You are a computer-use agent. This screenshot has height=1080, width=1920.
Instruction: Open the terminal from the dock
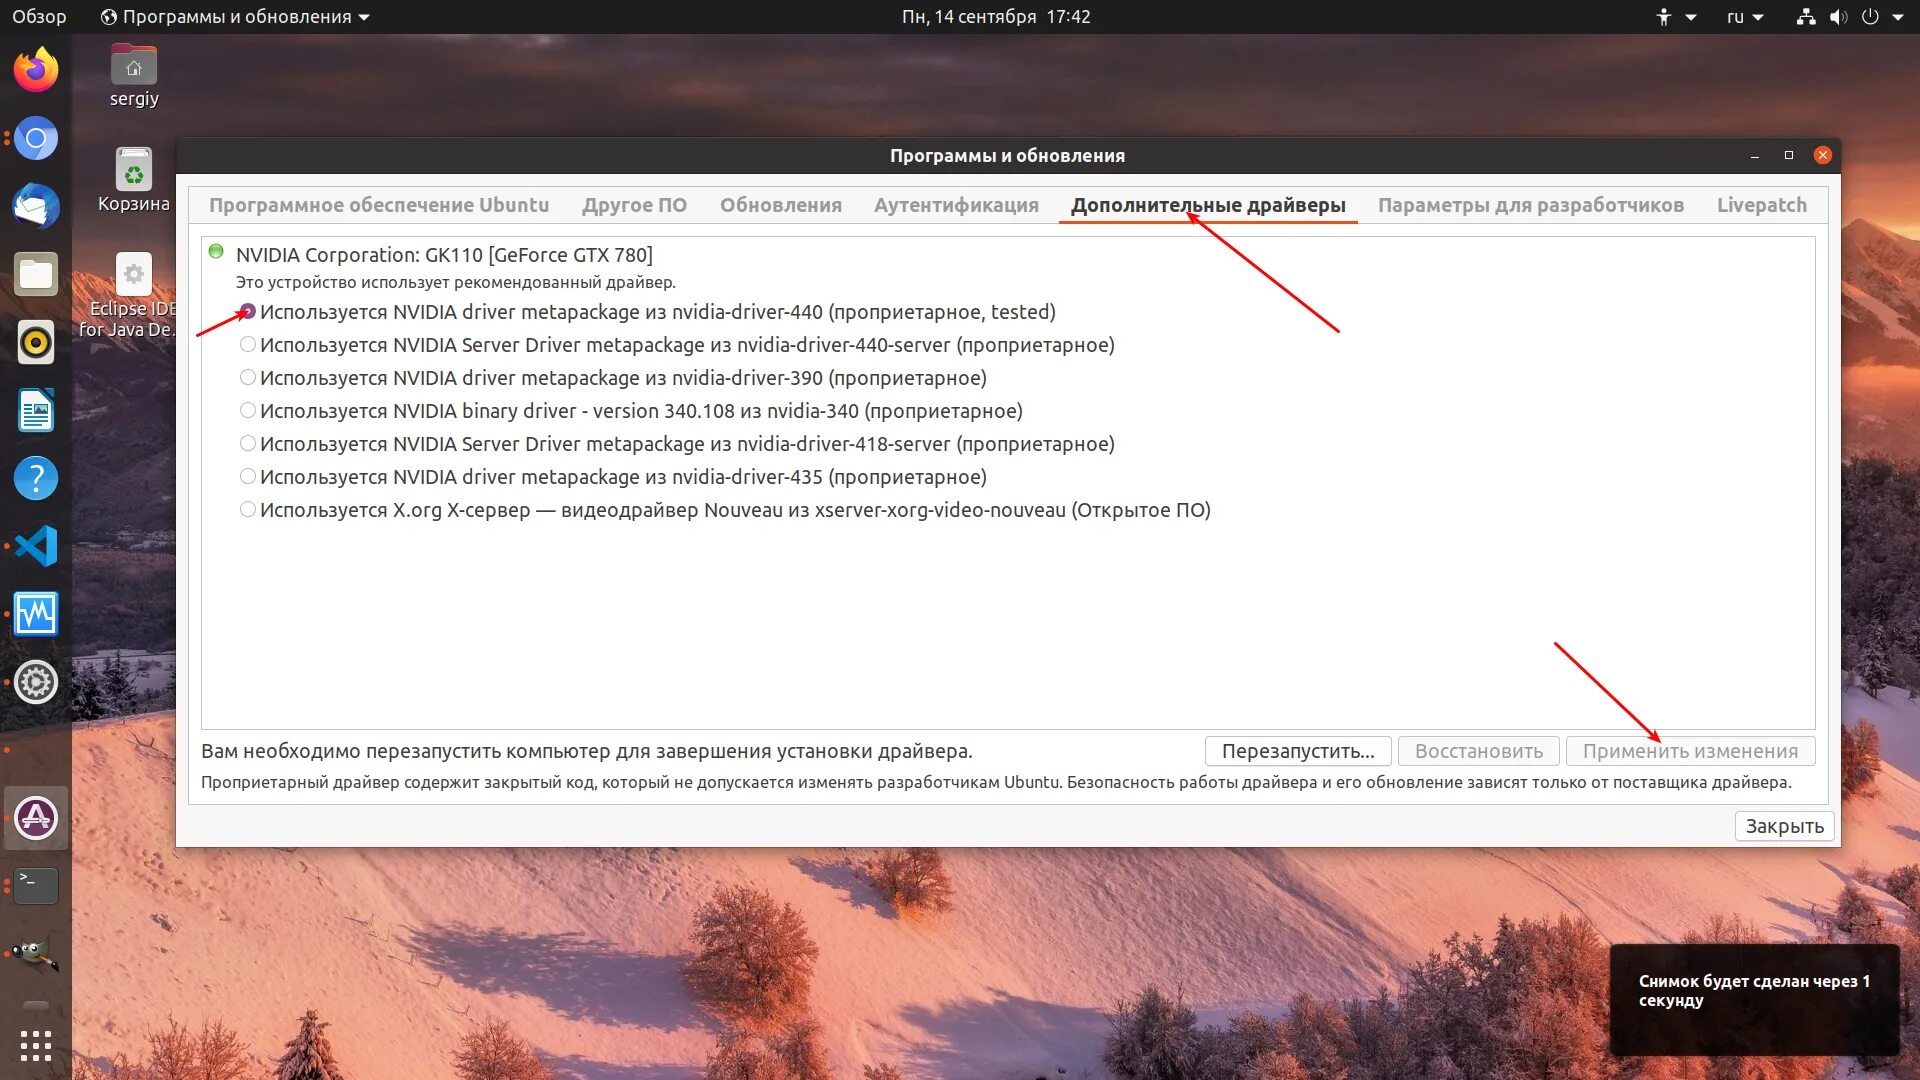point(35,886)
